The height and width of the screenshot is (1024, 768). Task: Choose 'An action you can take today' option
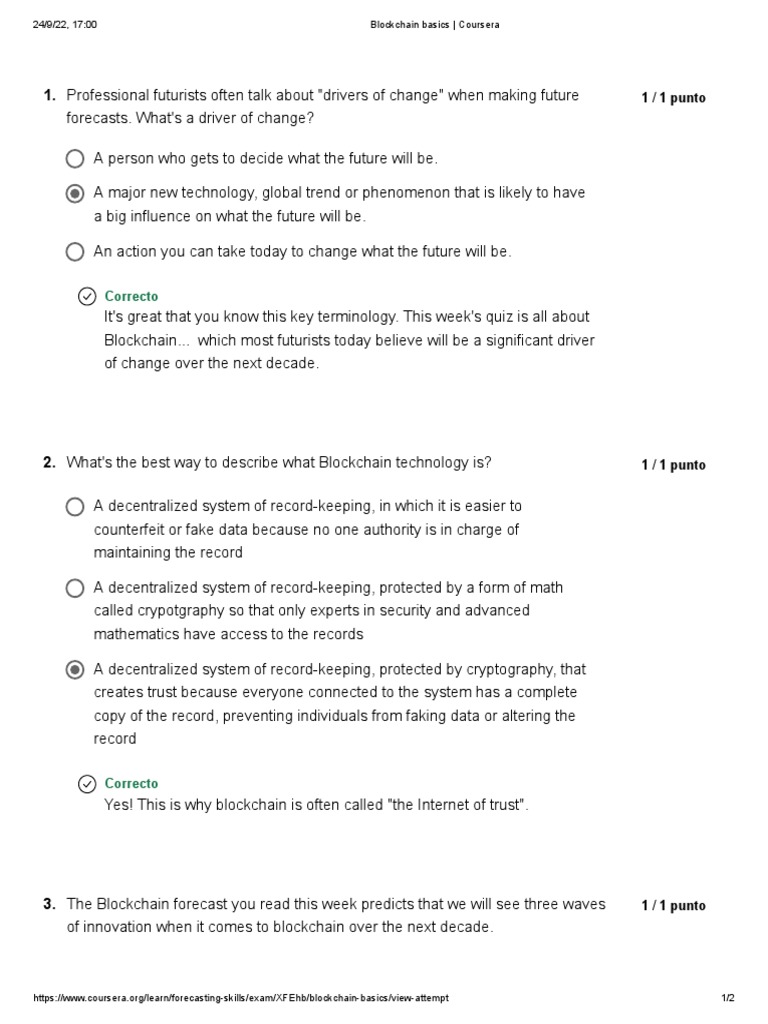(x=75, y=252)
